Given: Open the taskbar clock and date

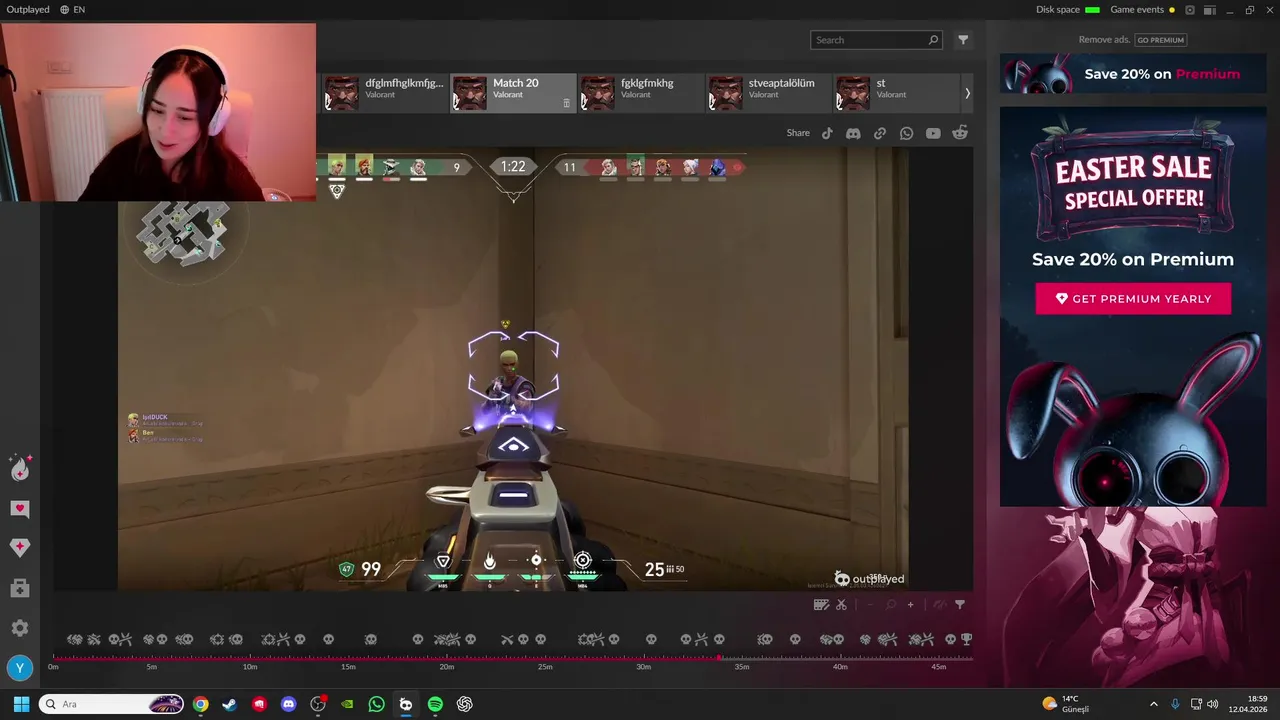Looking at the screenshot, I should tap(1248, 704).
